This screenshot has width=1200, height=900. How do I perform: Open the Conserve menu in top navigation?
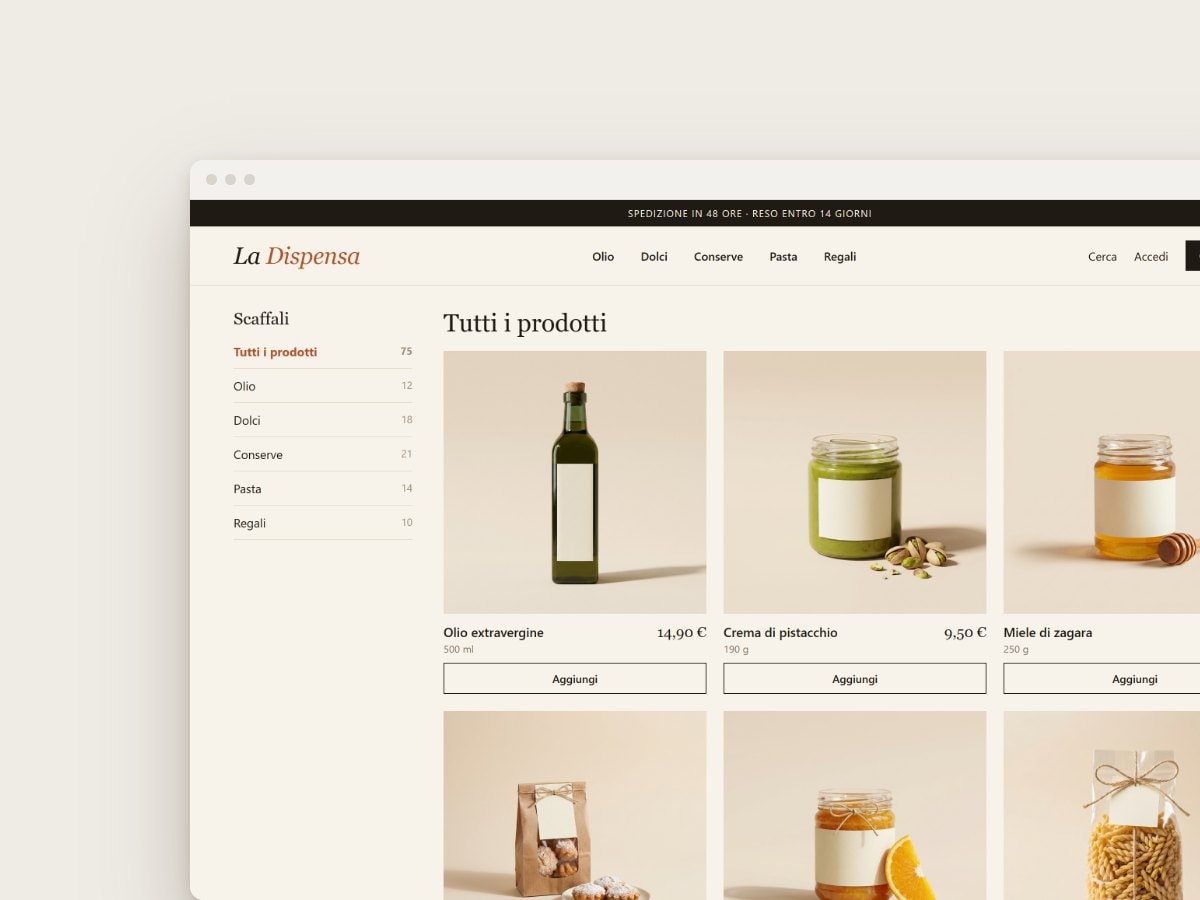point(718,257)
